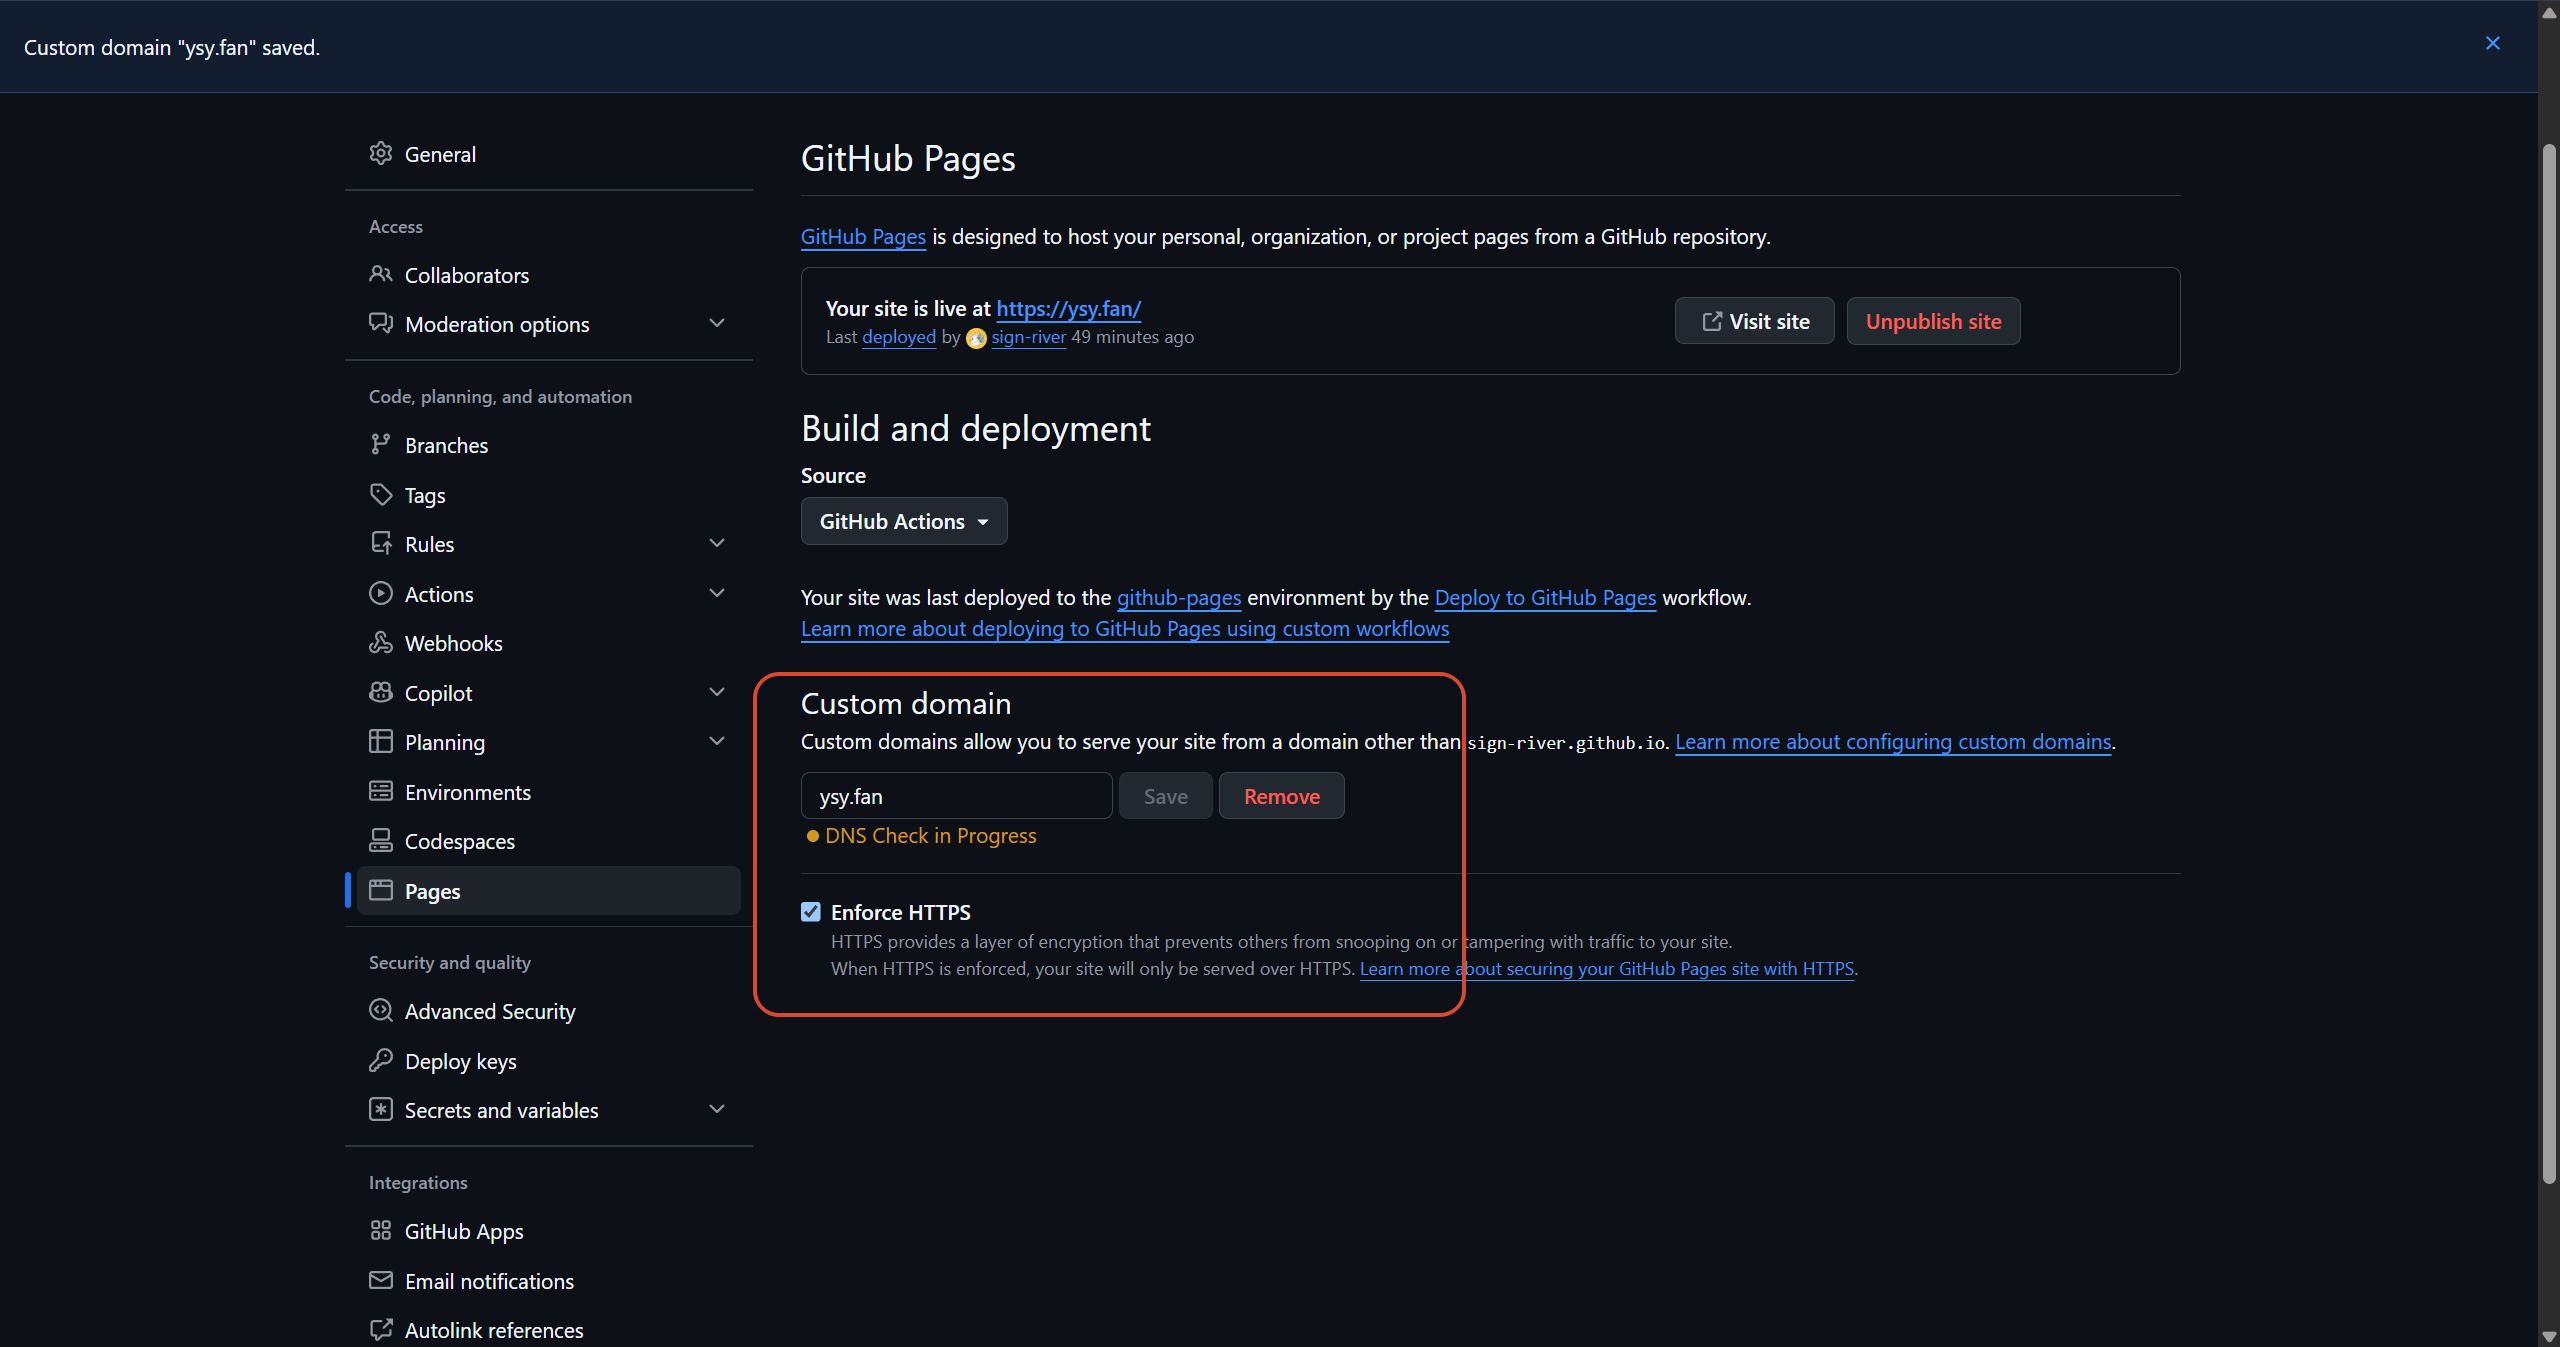Click the Webhooks icon in sidebar

click(x=381, y=642)
